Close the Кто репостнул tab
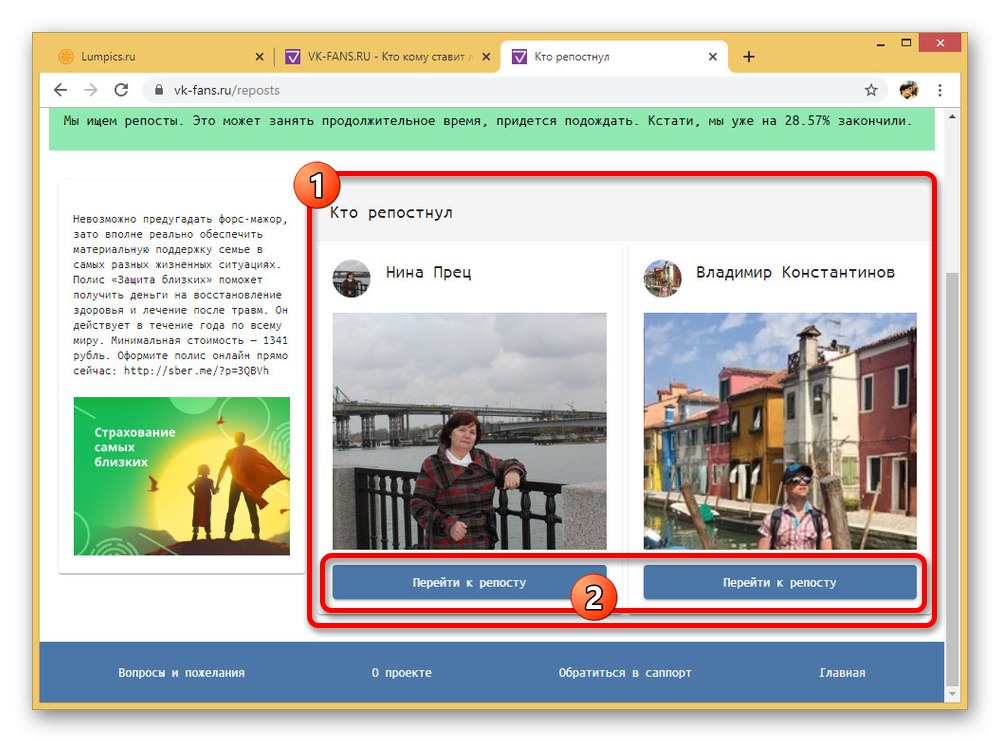1000x742 pixels. (713, 57)
